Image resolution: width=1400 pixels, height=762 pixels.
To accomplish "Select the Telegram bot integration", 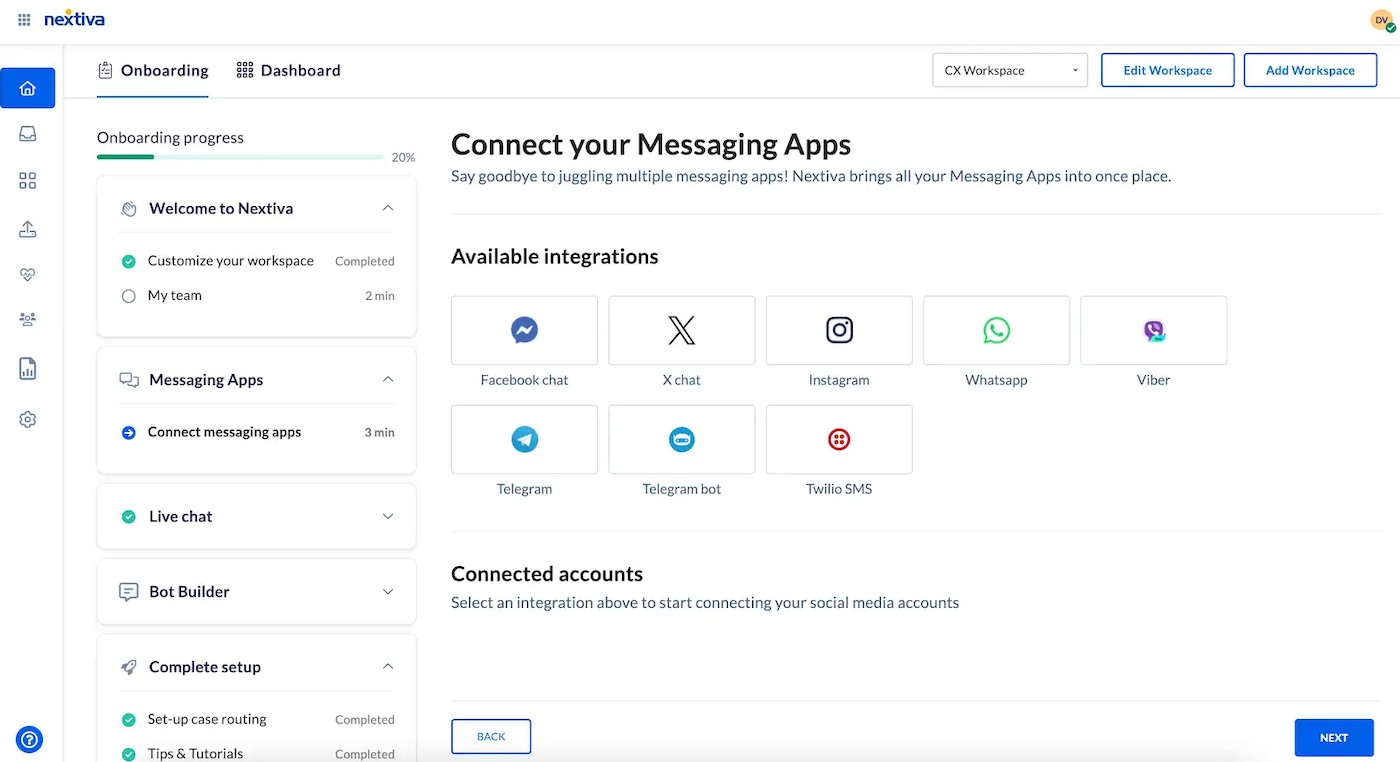I will tap(681, 439).
